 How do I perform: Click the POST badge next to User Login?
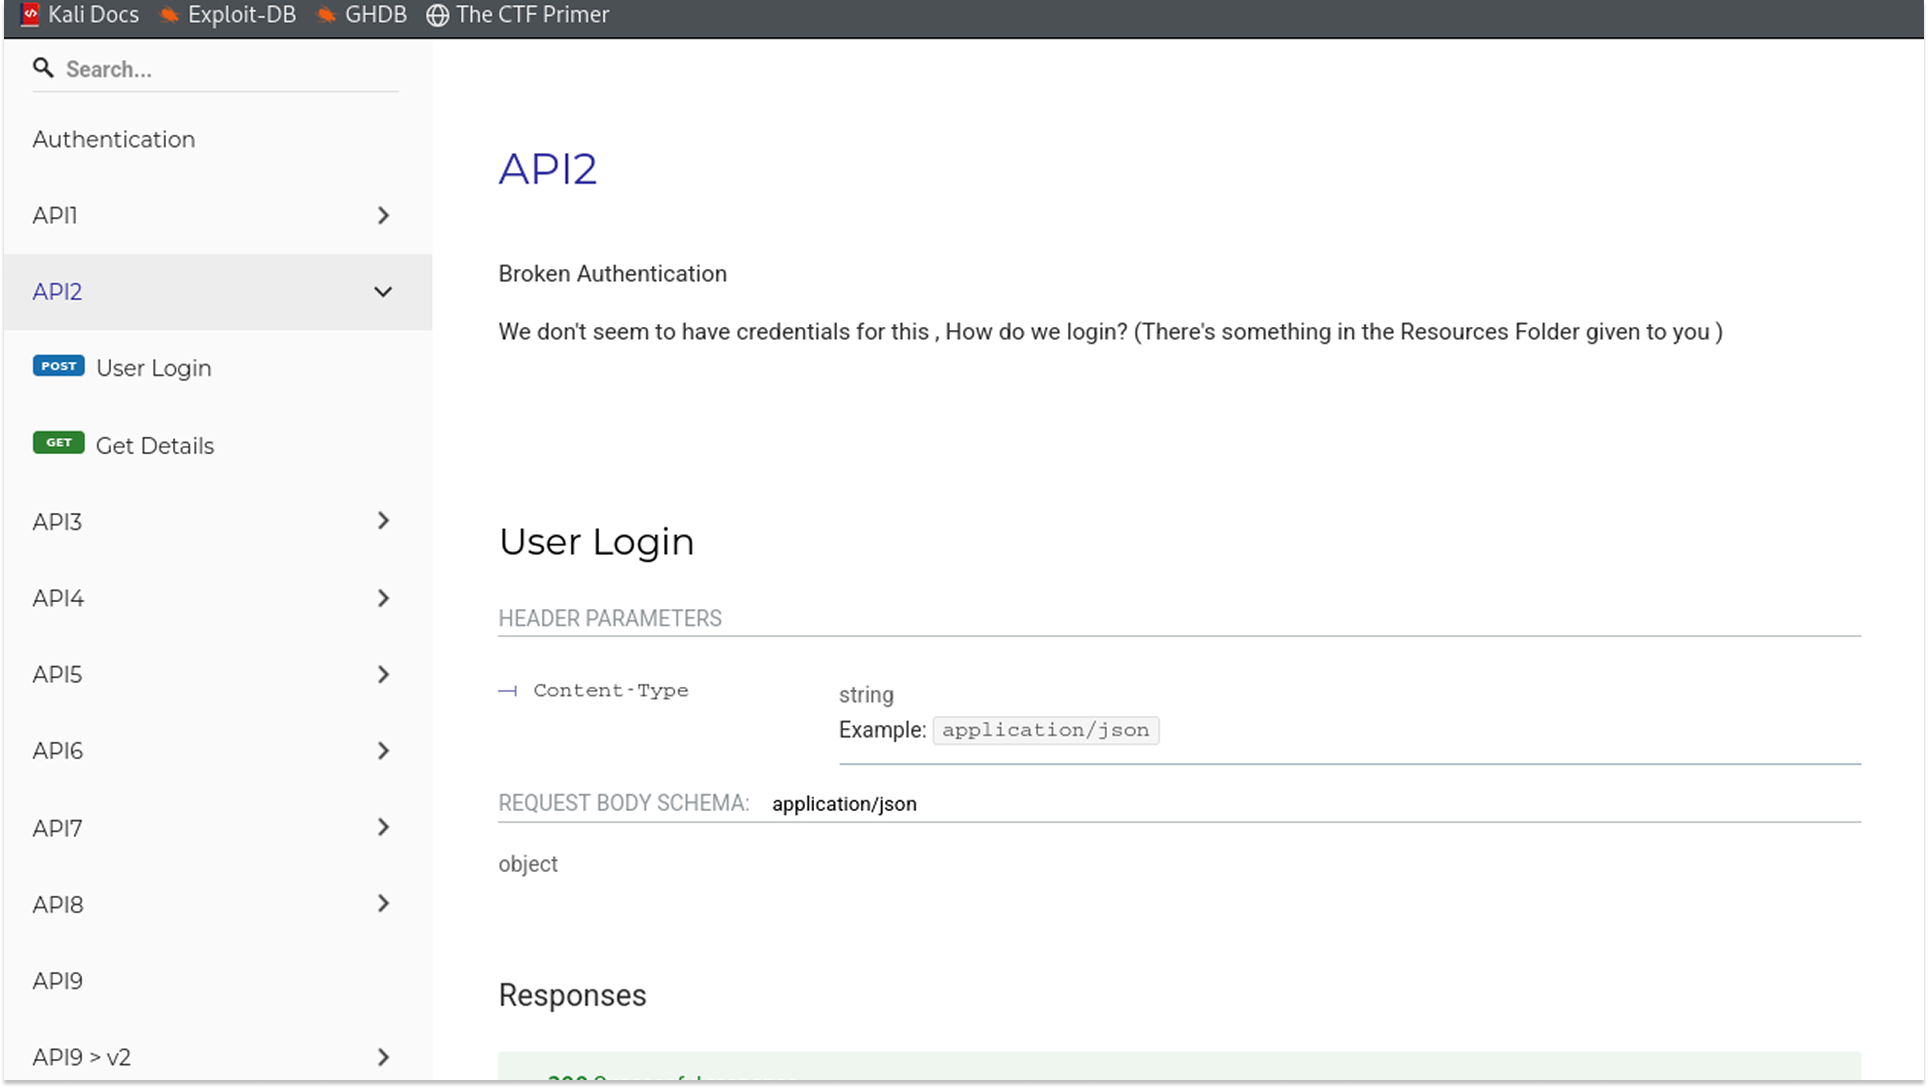point(58,366)
